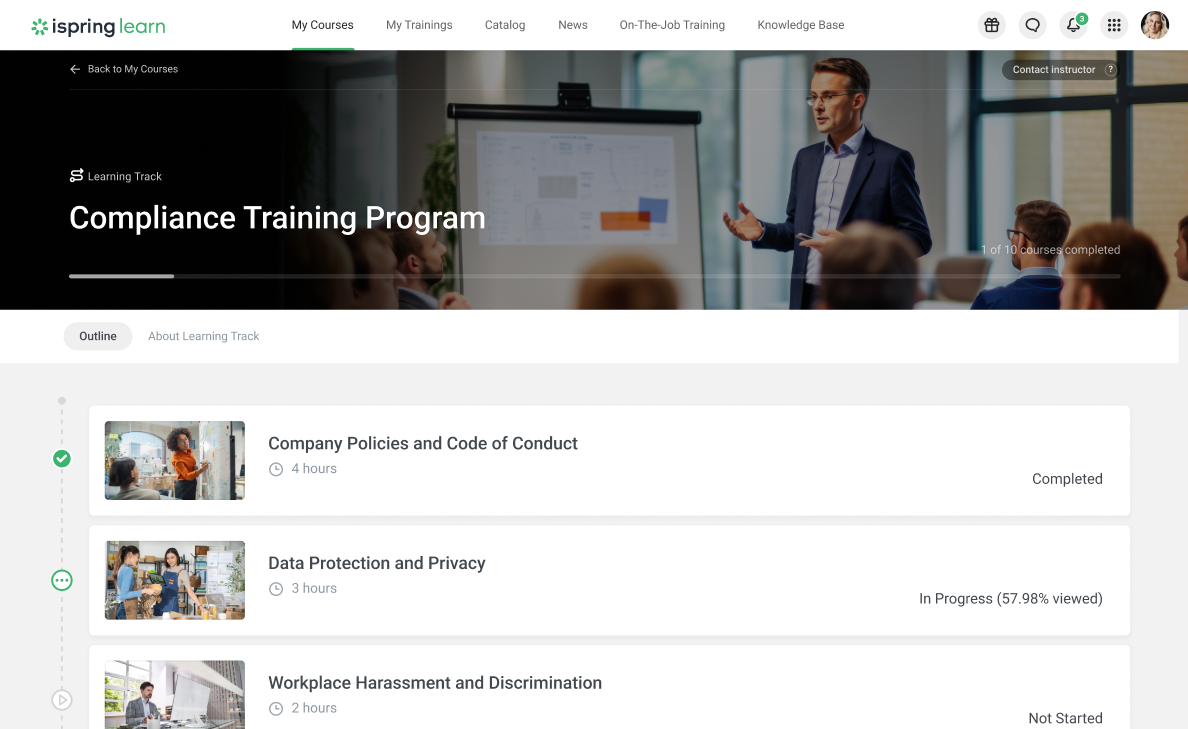
Task: Click the Workplace Harassment course thumbnail
Action: [x=175, y=695]
